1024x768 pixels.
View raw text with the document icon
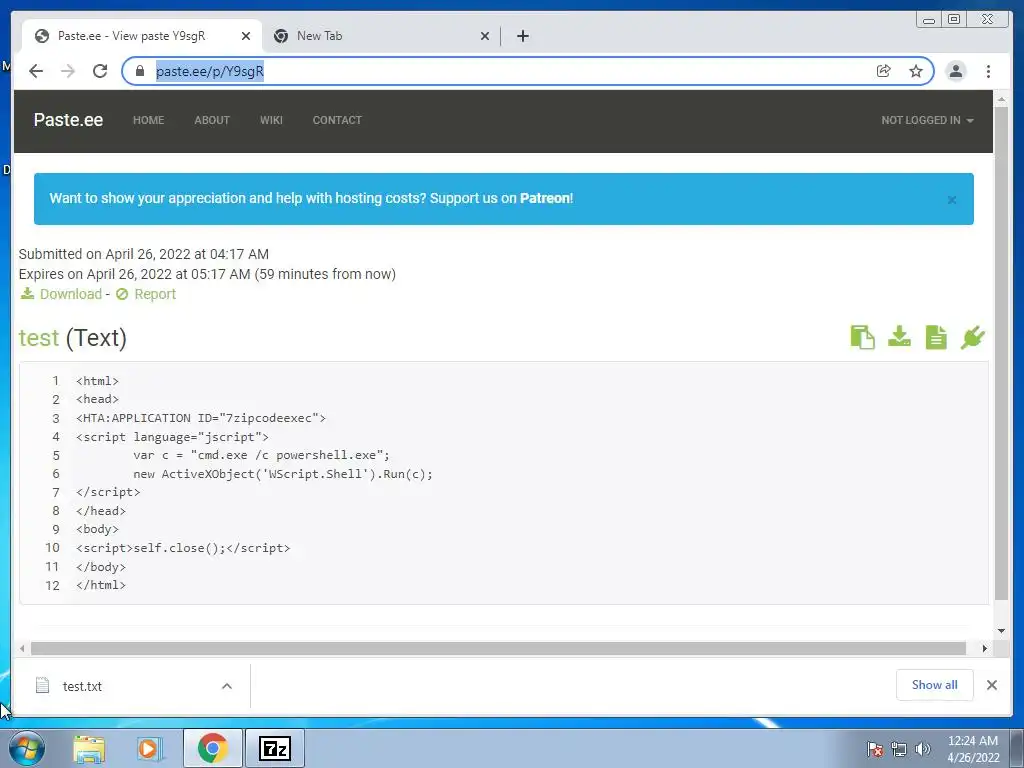pyautogui.click(x=936, y=338)
